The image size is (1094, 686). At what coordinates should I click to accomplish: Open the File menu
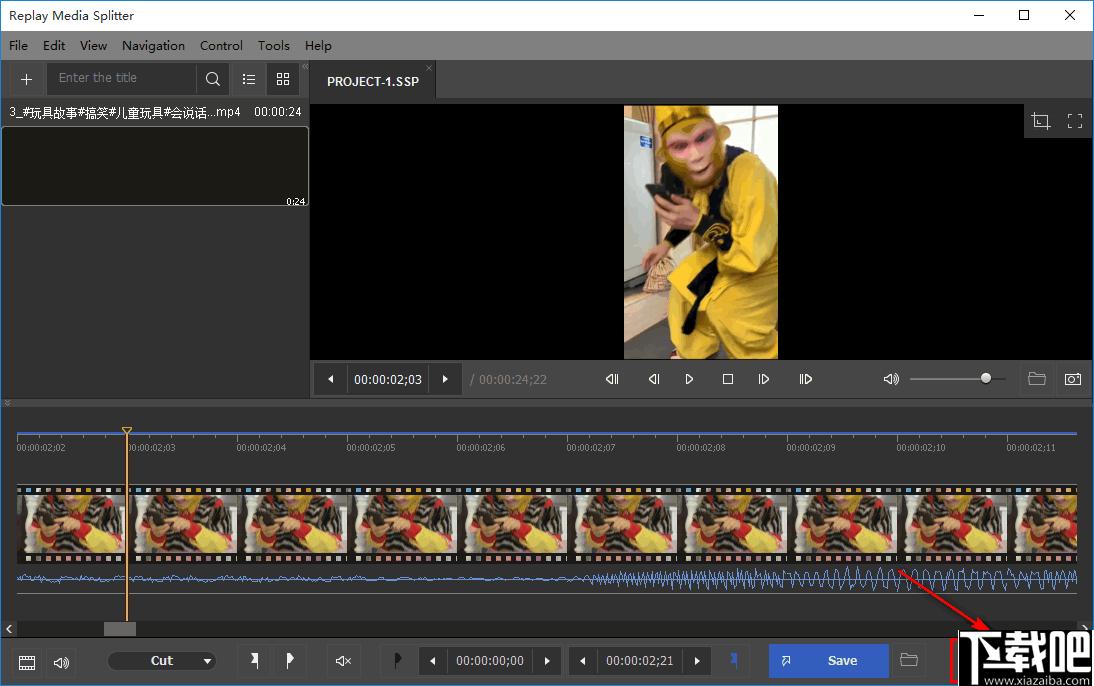[19, 45]
